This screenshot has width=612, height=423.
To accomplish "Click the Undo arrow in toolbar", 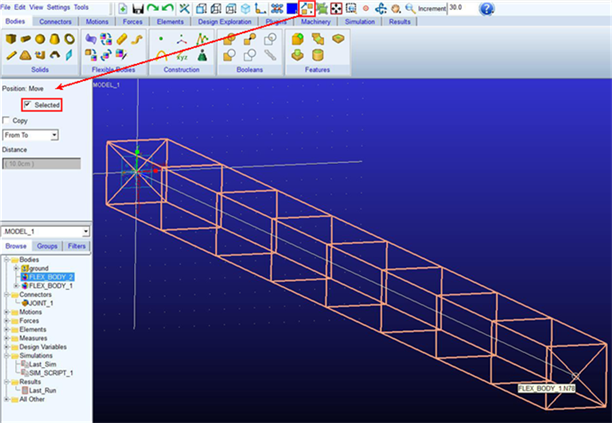I will click(168, 8).
